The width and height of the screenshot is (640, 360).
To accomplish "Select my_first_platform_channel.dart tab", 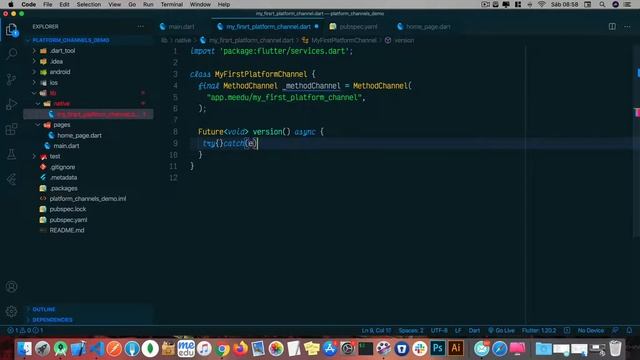I will 268,27.
